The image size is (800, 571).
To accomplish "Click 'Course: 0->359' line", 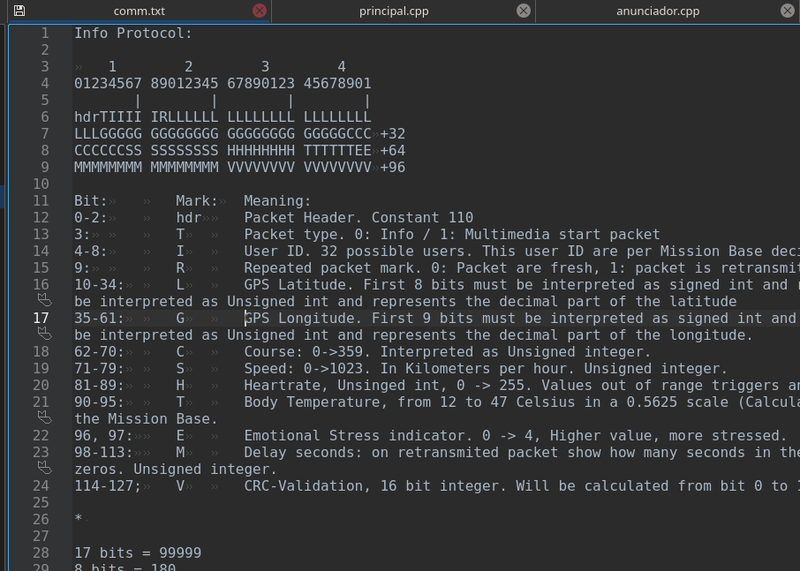I will coord(447,352).
